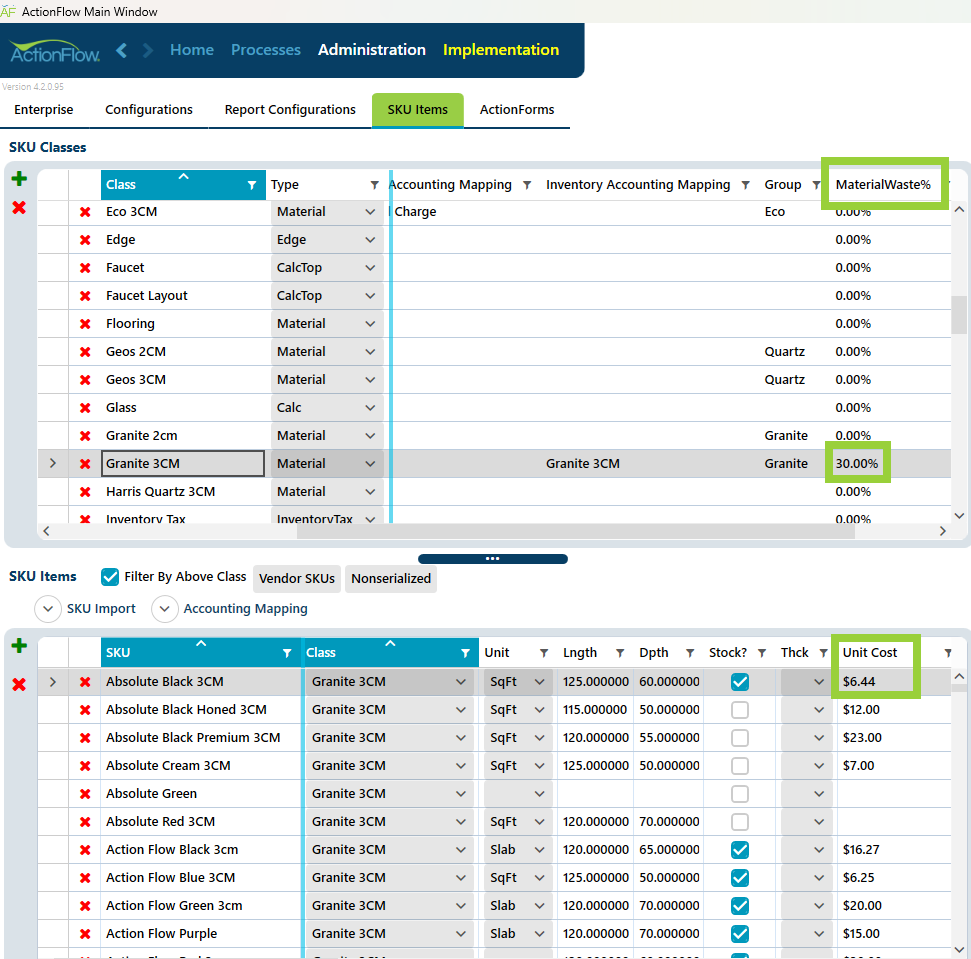Screen dimensions: 971x959
Task: Delete selected SKU item with red X
Action: [19, 684]
